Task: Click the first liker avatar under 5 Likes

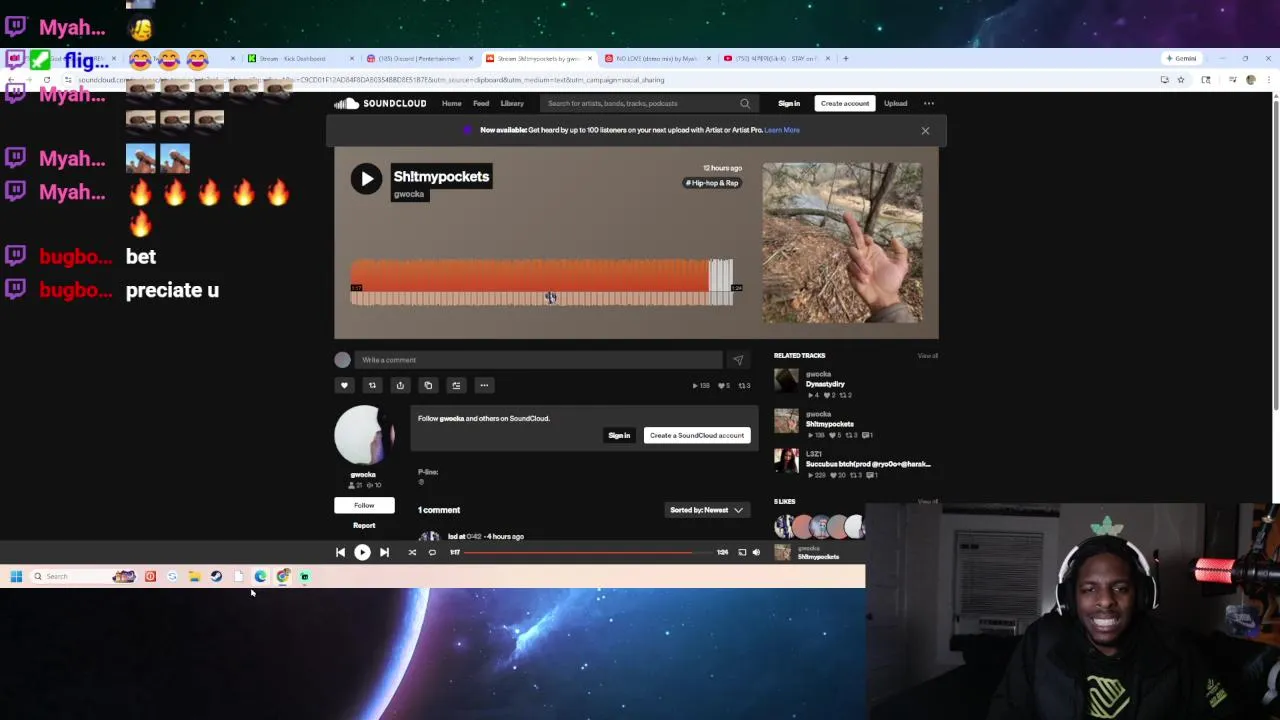Action: click(x=784, y=526)
